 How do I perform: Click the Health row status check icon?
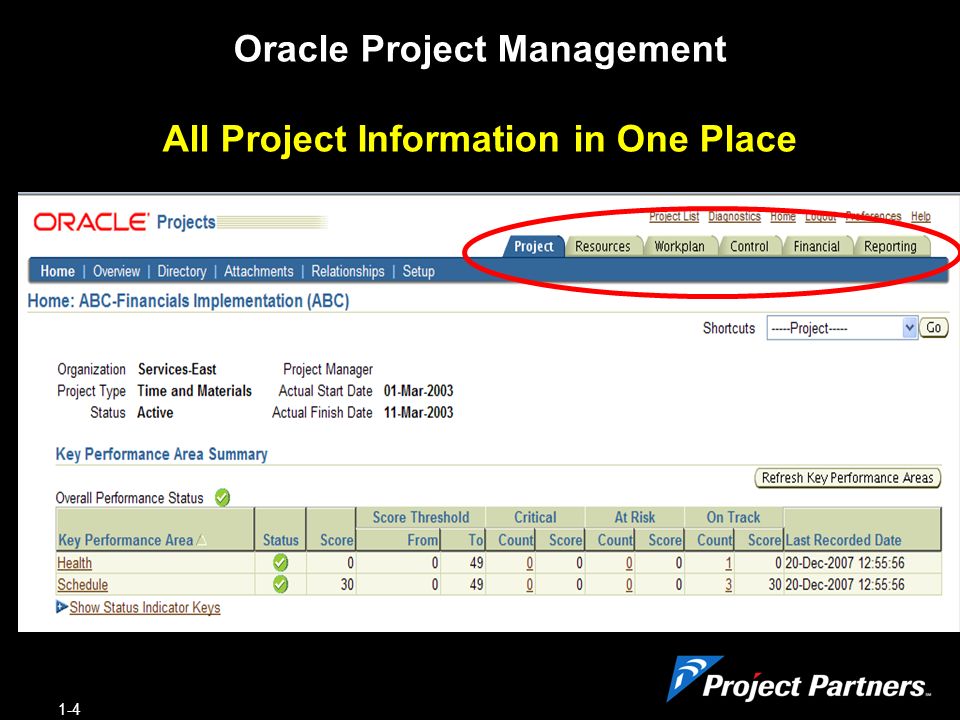tap(280, 562)
